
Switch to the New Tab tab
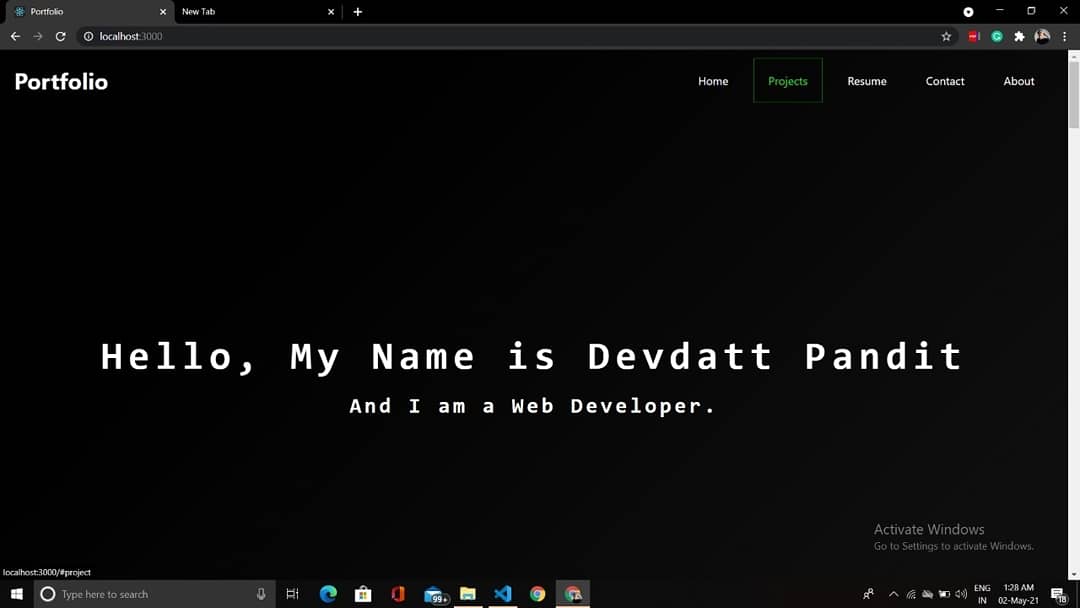click(x=255, y=12)
